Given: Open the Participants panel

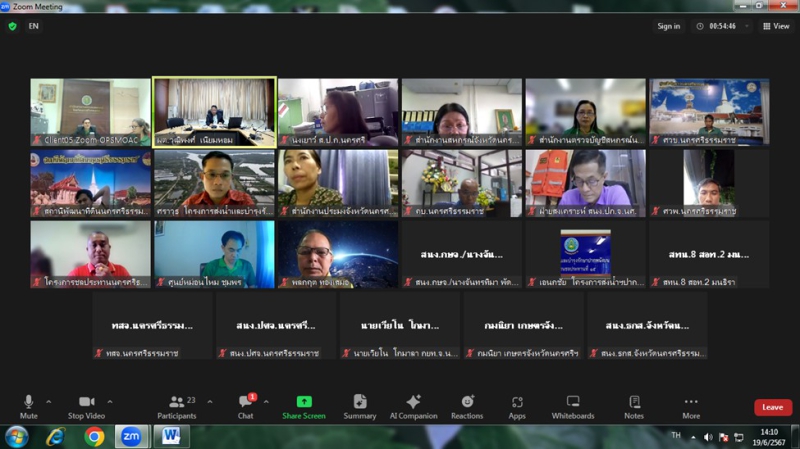Looking at the screenshot, I should pyautogui.click(x=176, y=405).
